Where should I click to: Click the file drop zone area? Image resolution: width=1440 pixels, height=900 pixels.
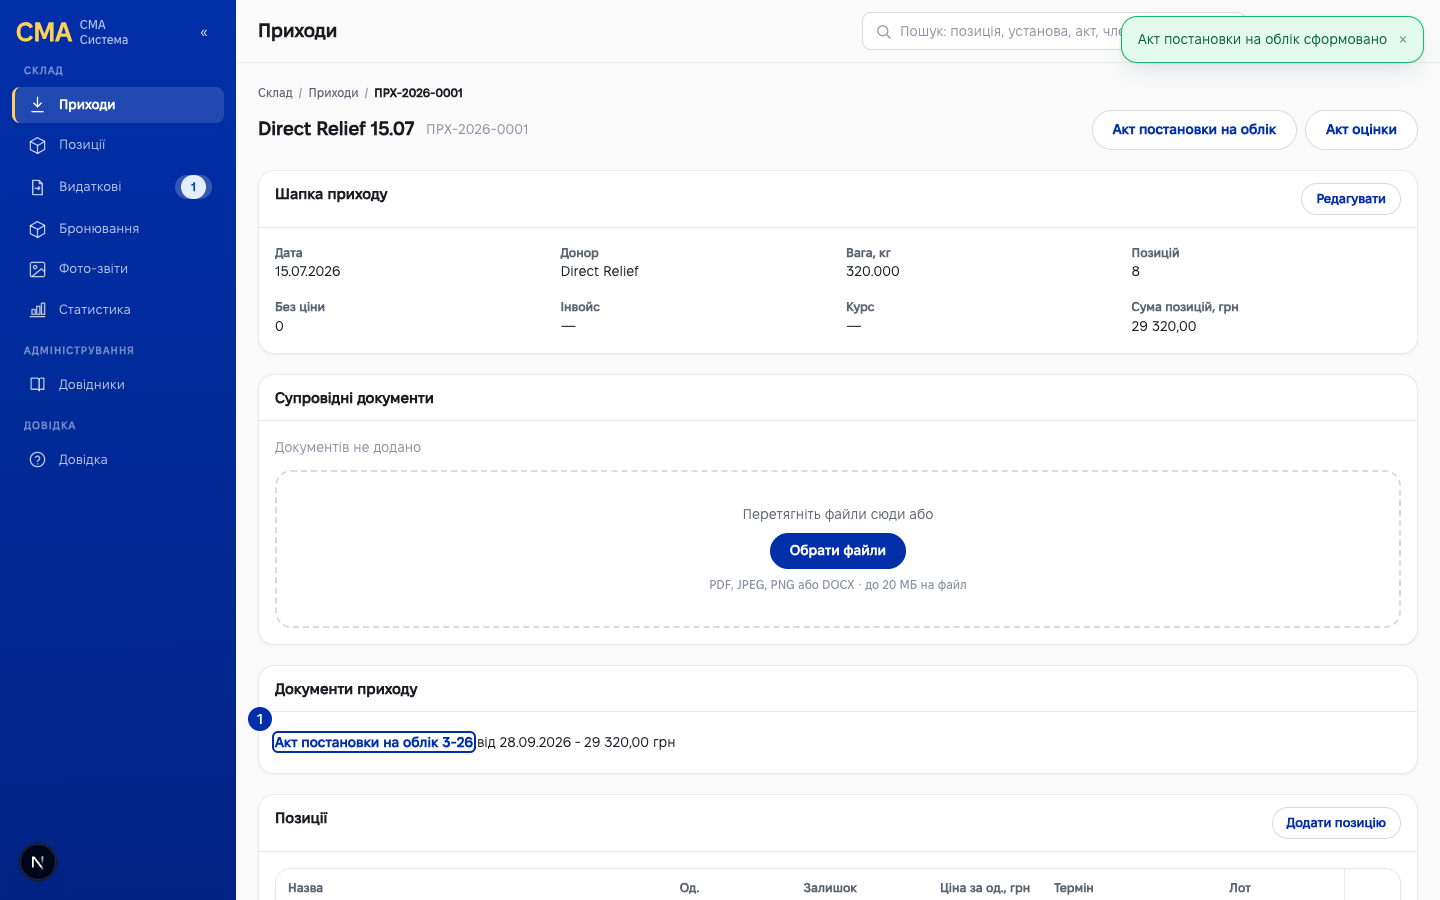pyautogui.click(x=838, y=549)
